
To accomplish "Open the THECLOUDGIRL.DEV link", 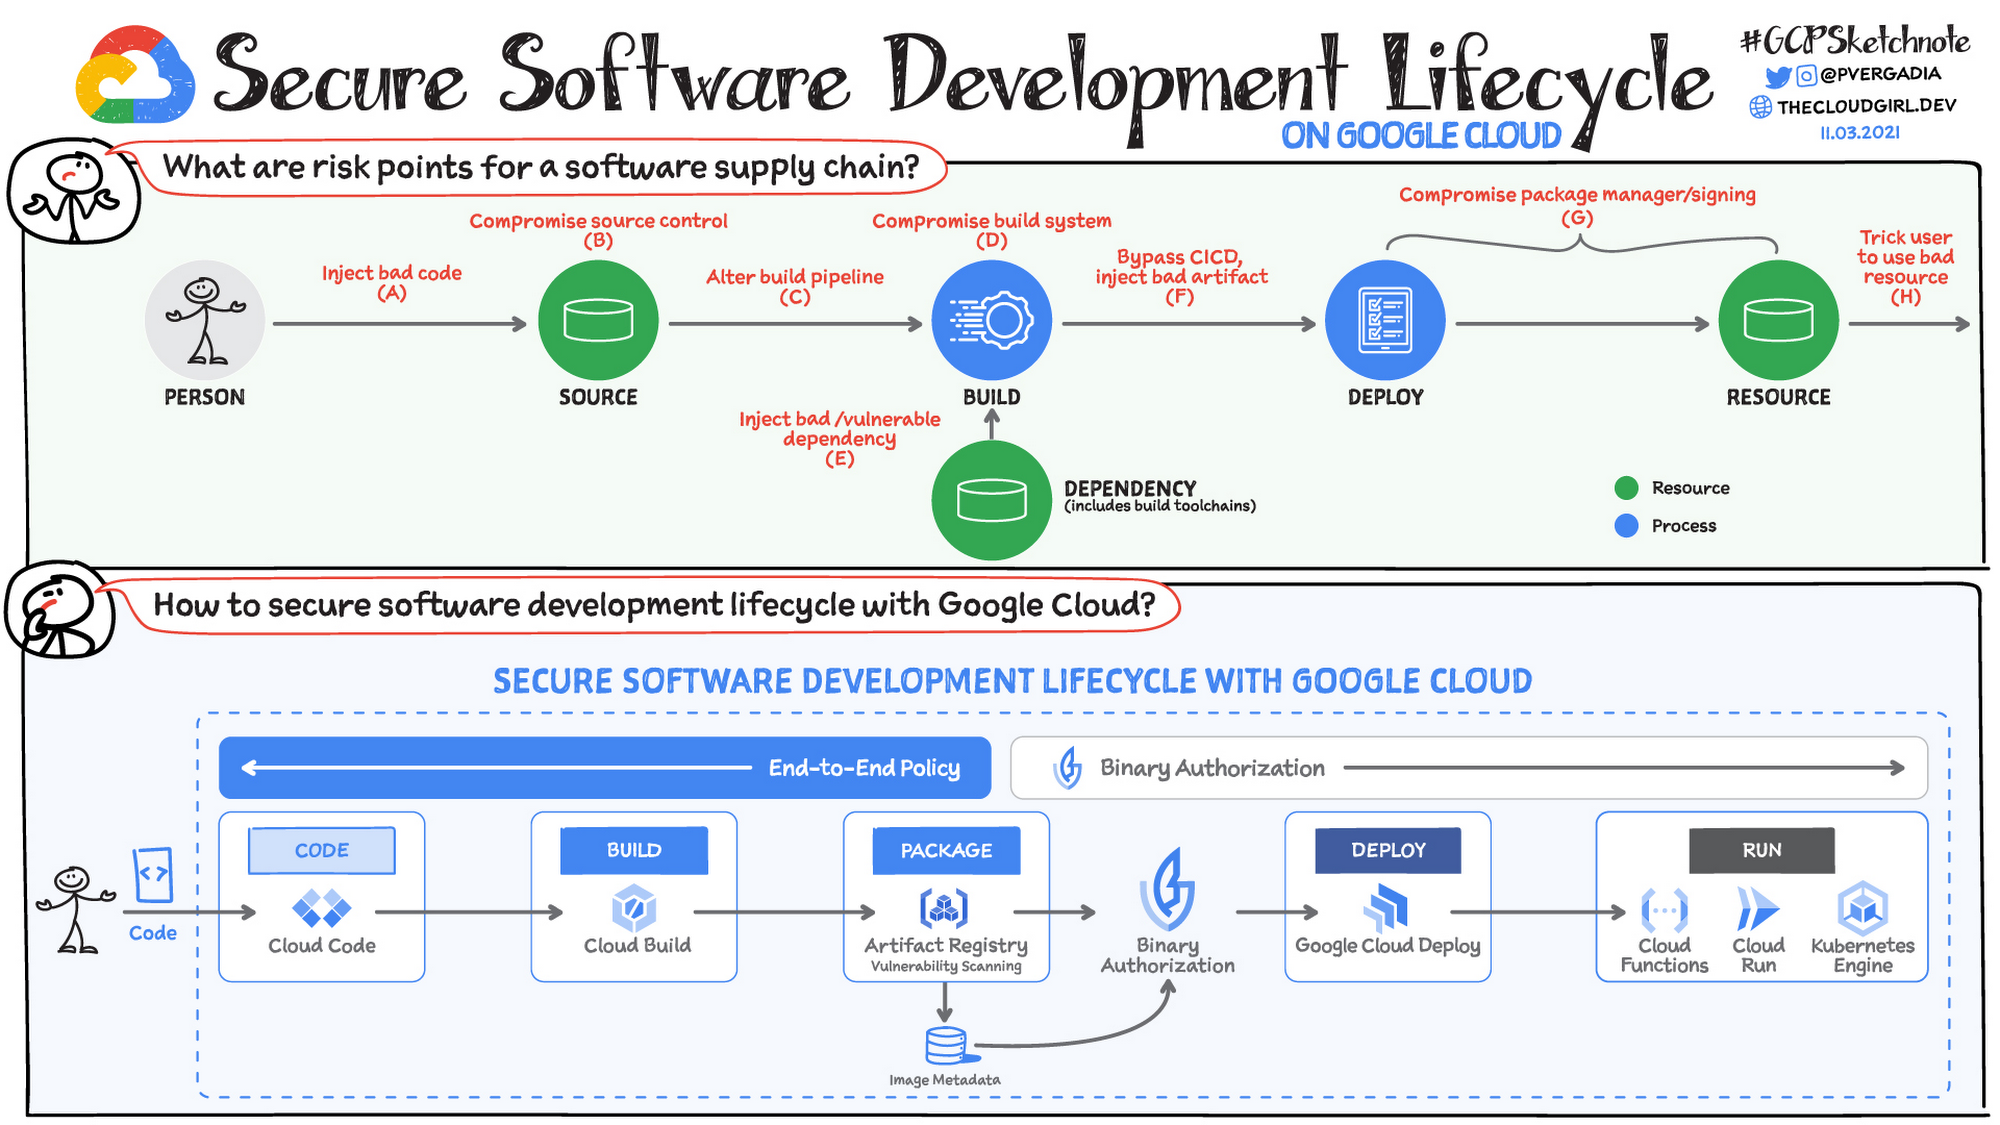I will click(1866, 106).
